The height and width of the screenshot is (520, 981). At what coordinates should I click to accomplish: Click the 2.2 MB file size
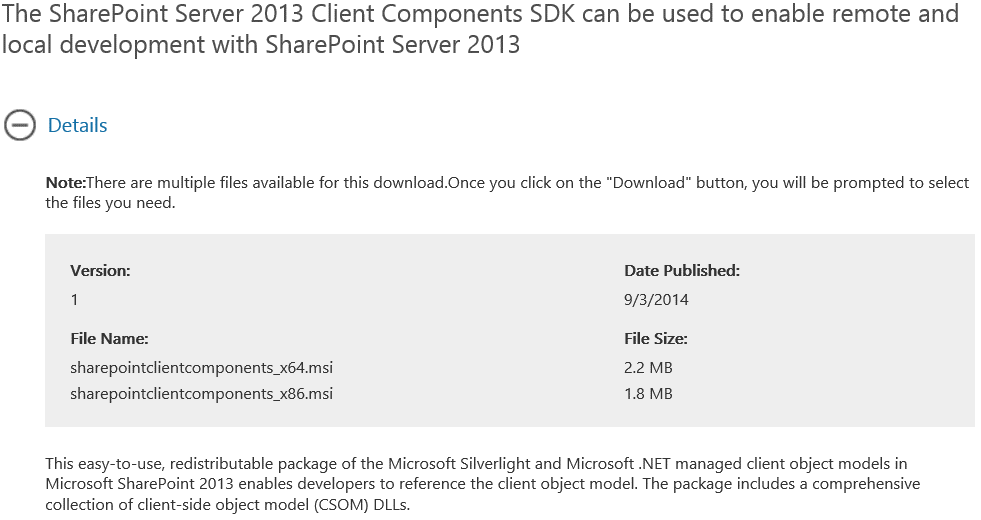click(x=648, y=367)
